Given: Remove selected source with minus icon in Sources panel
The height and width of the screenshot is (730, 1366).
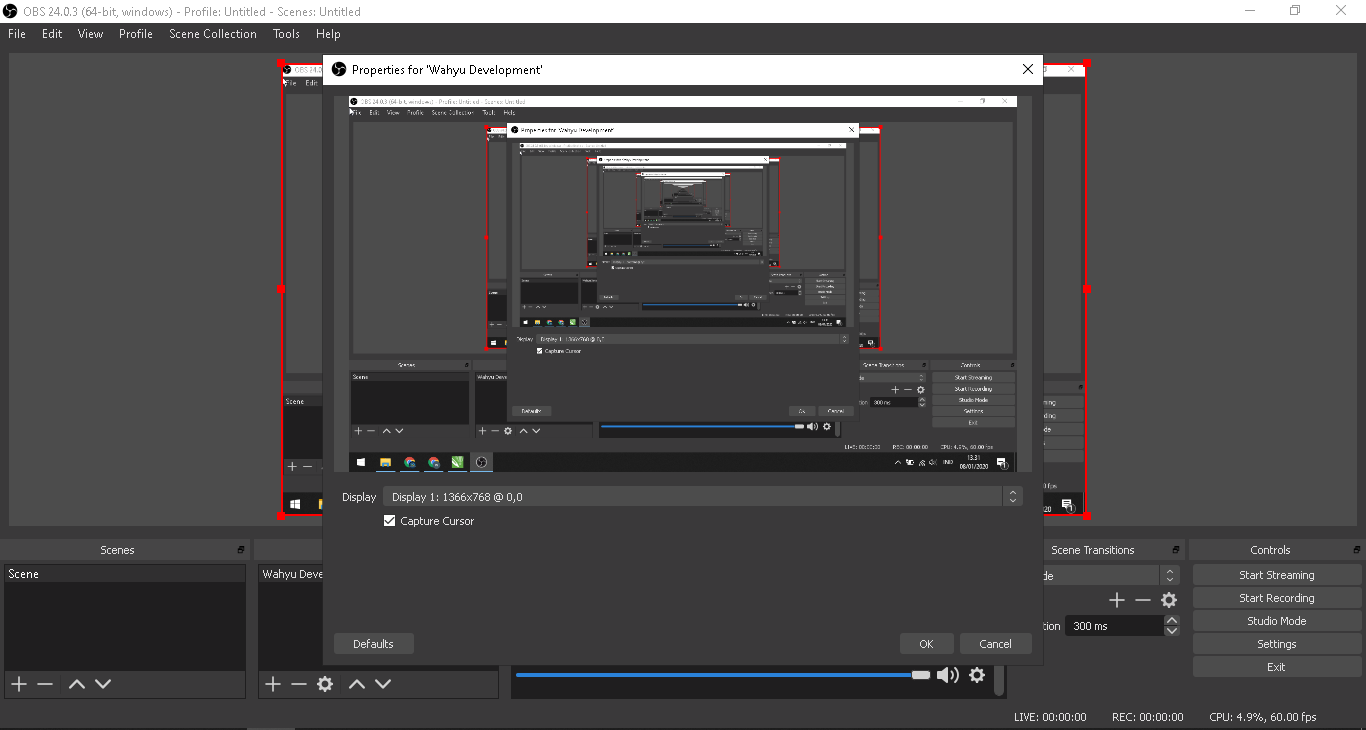Looking at the screenshot, I should tap(299, 684).
